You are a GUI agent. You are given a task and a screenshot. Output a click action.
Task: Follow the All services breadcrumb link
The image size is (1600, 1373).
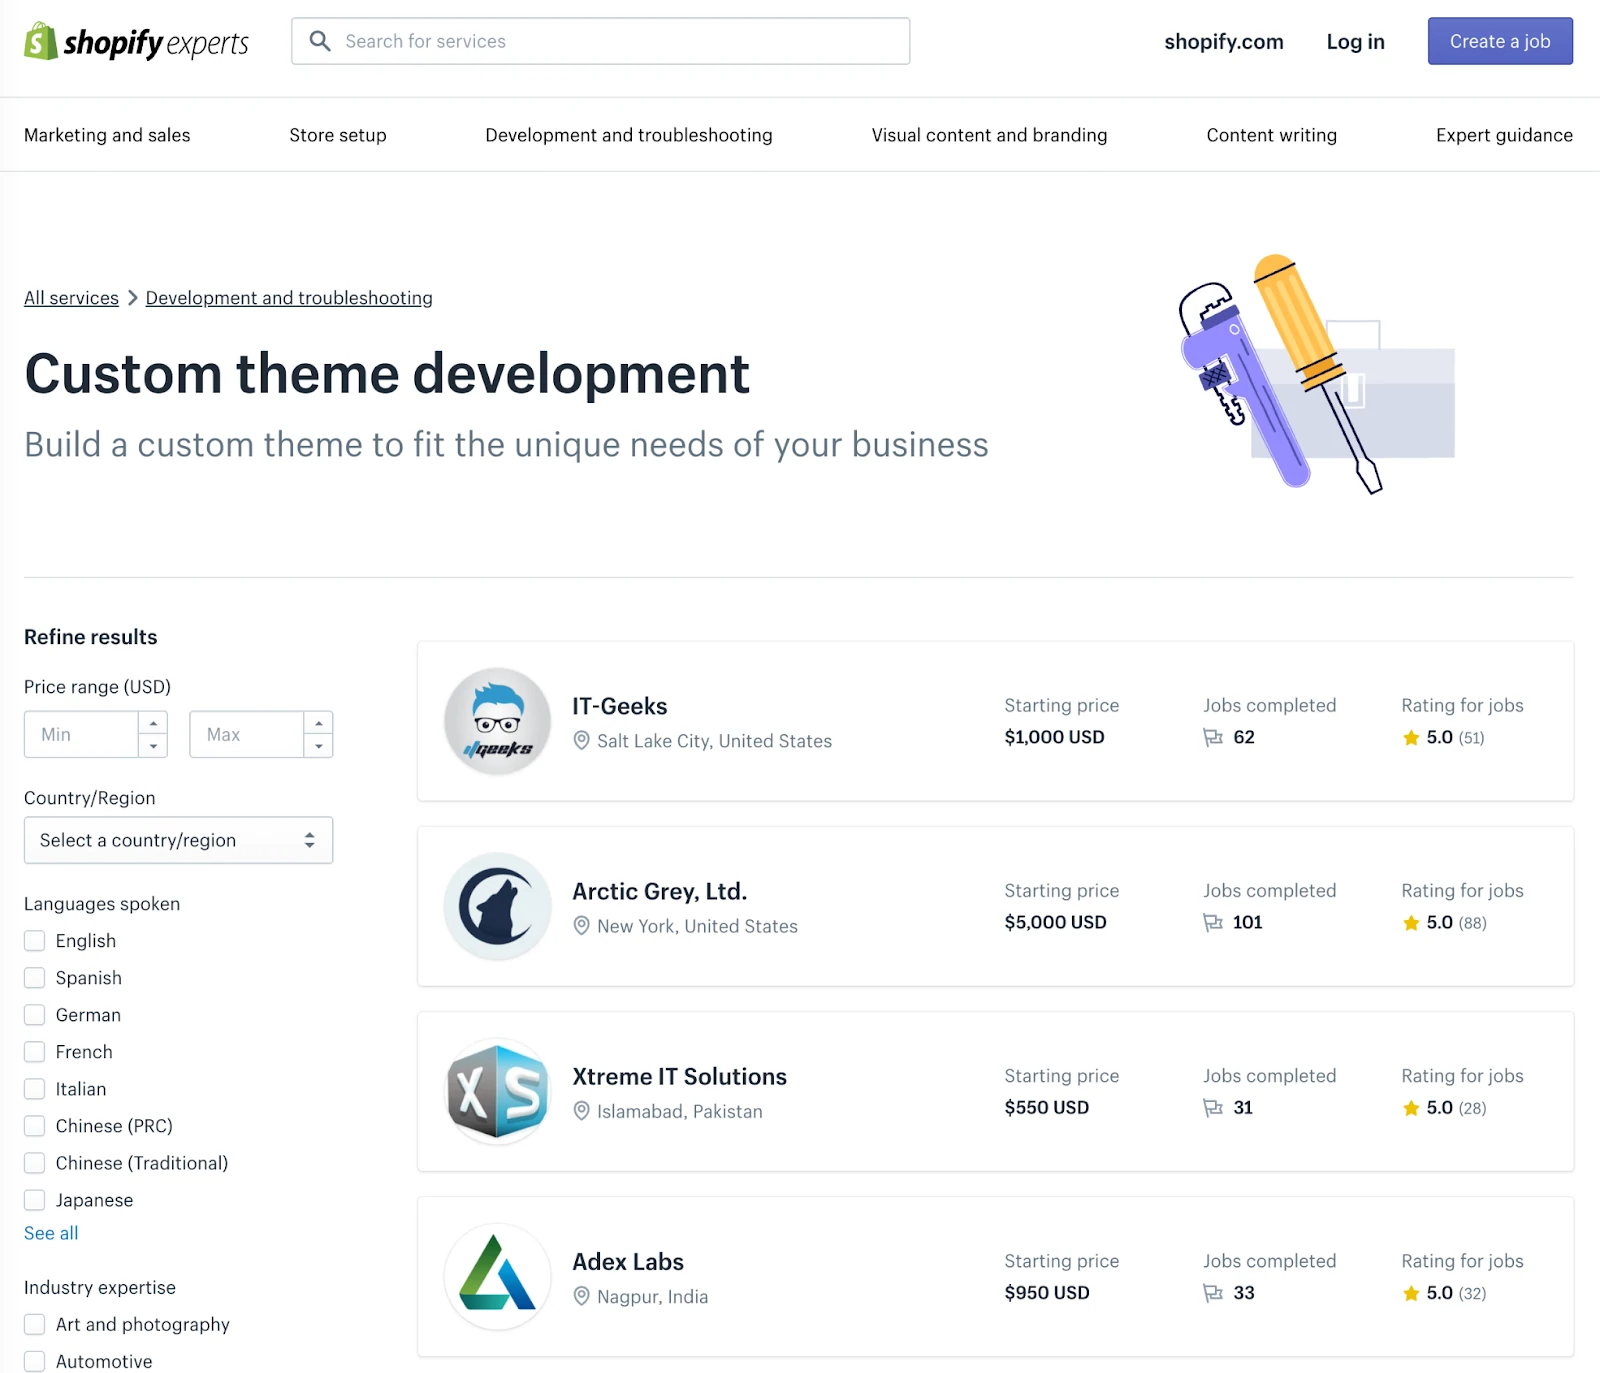[71, 298]
